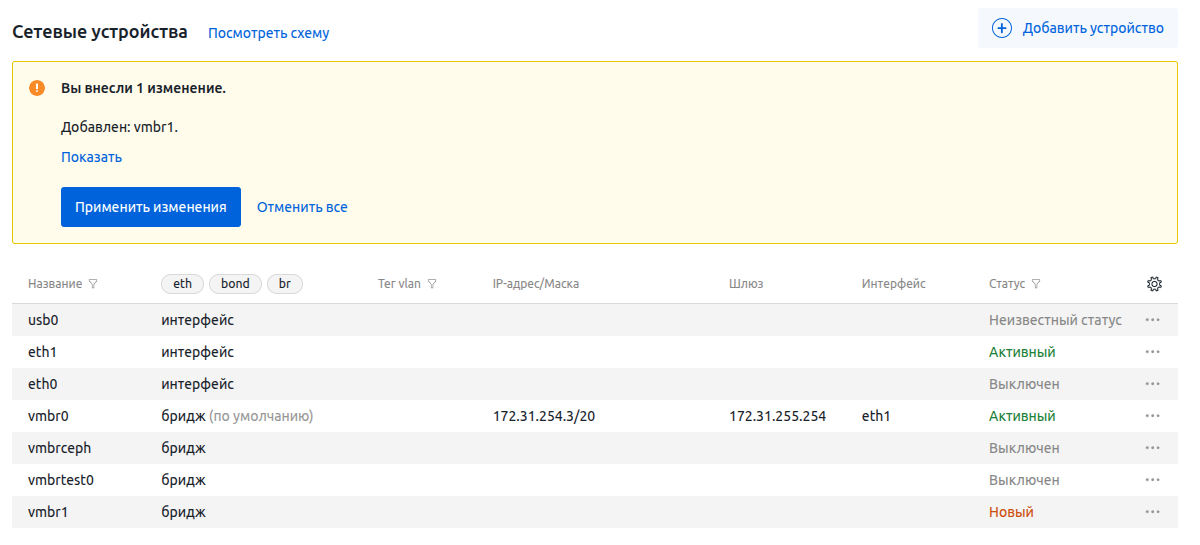Open Посмотреть схему link
This screenshot has height=545, width=1200.
[x=268, y=33]
